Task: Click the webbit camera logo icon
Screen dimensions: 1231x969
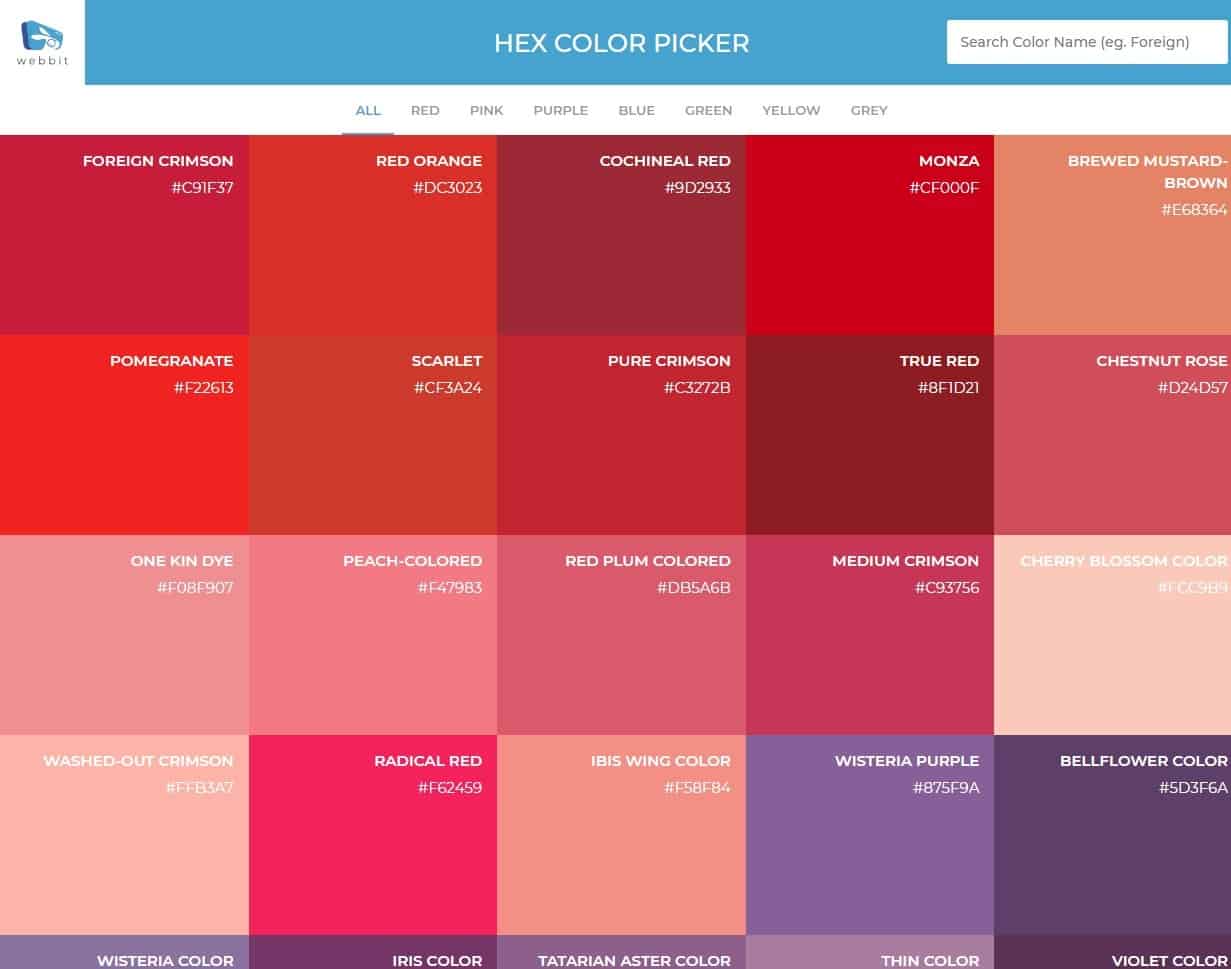Action: point(40,35)
